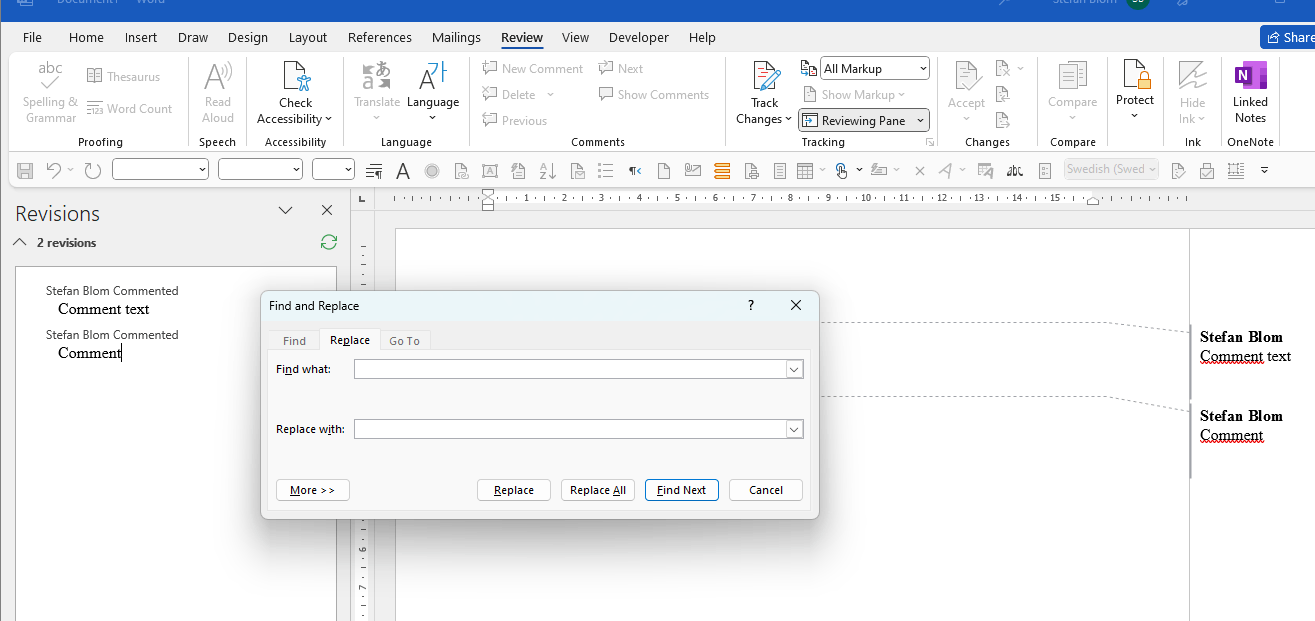Collapse the 2 revisions summary chevron
The image size is (1315, 621).
pyautogui.click(x=19, y=242)
